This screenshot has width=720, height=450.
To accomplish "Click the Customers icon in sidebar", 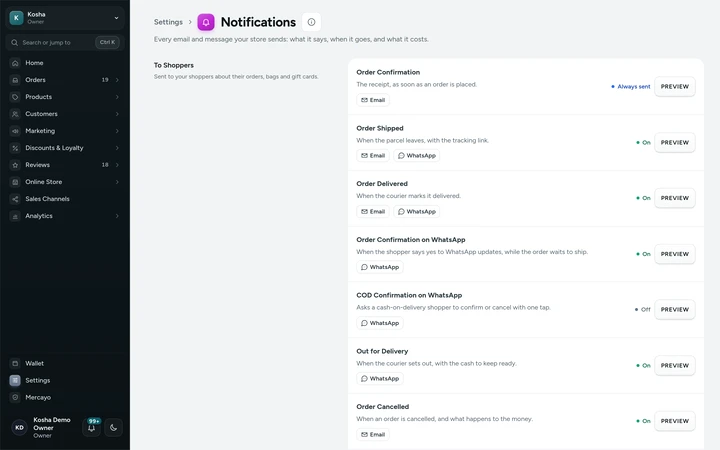I will (x=15, y=114).
